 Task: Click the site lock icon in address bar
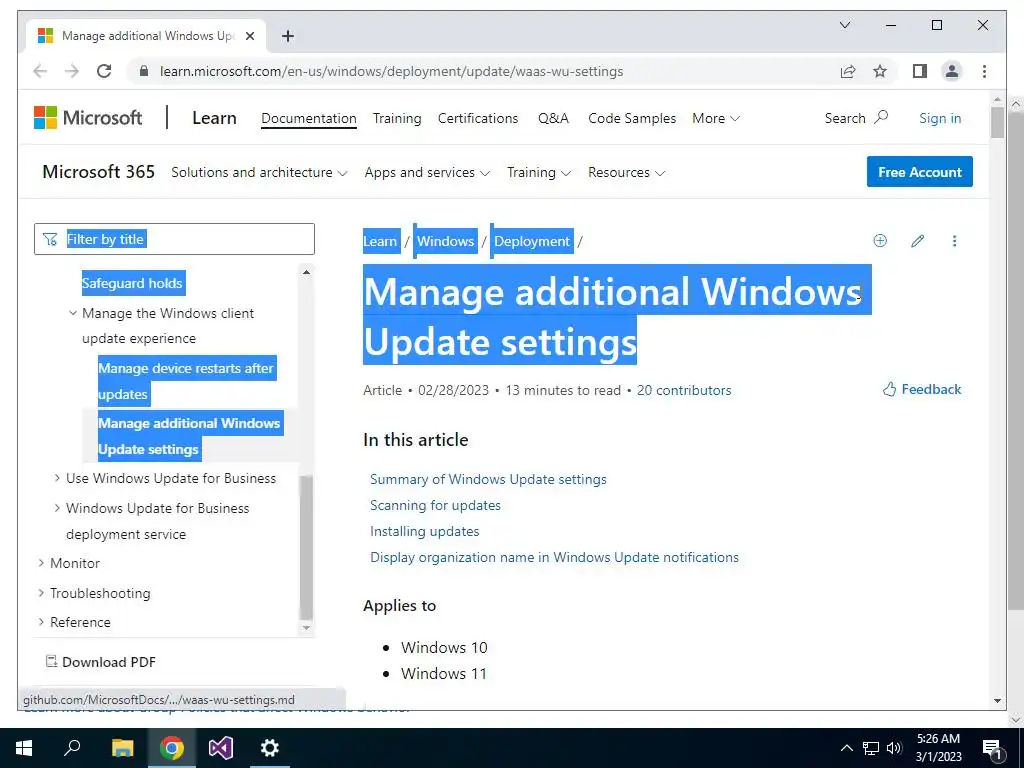144,71
